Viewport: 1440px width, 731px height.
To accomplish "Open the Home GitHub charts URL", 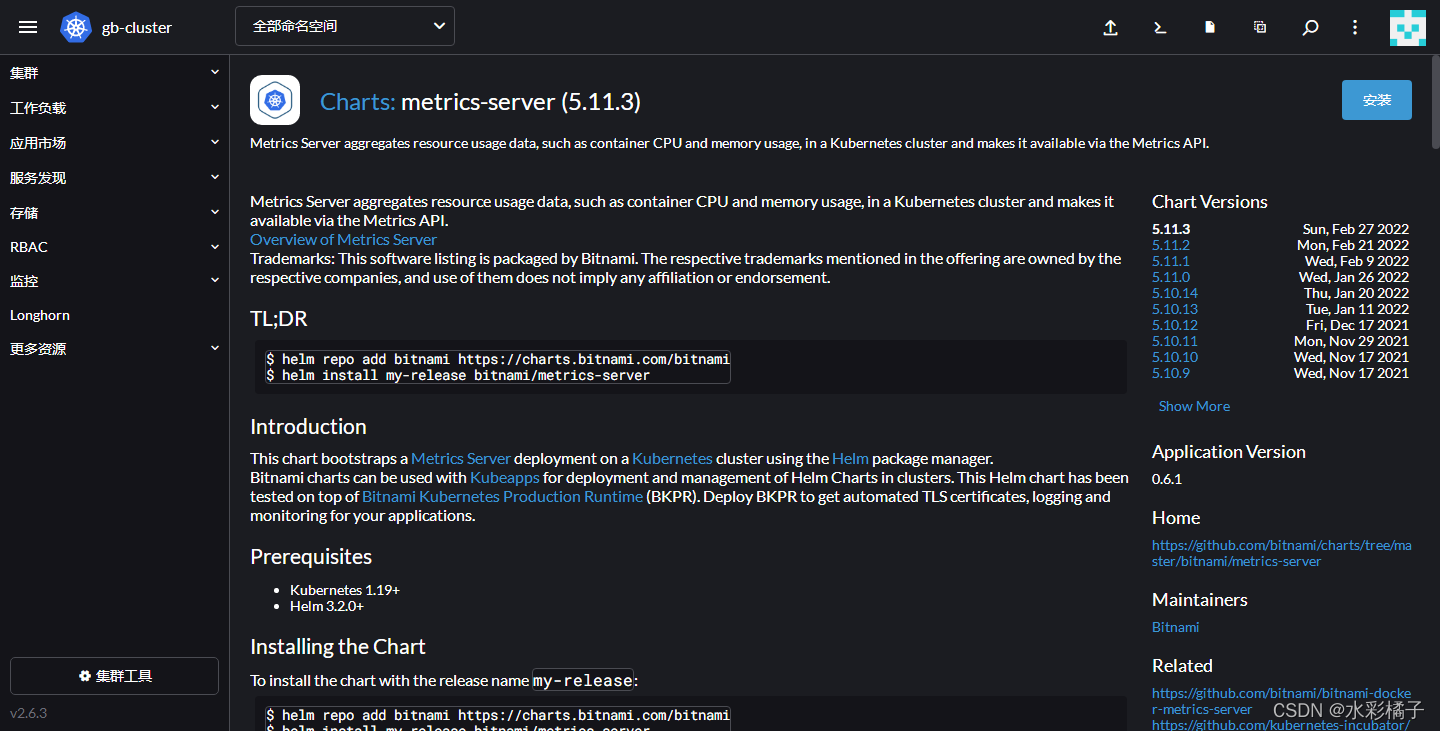I will tap(1284, 553).
